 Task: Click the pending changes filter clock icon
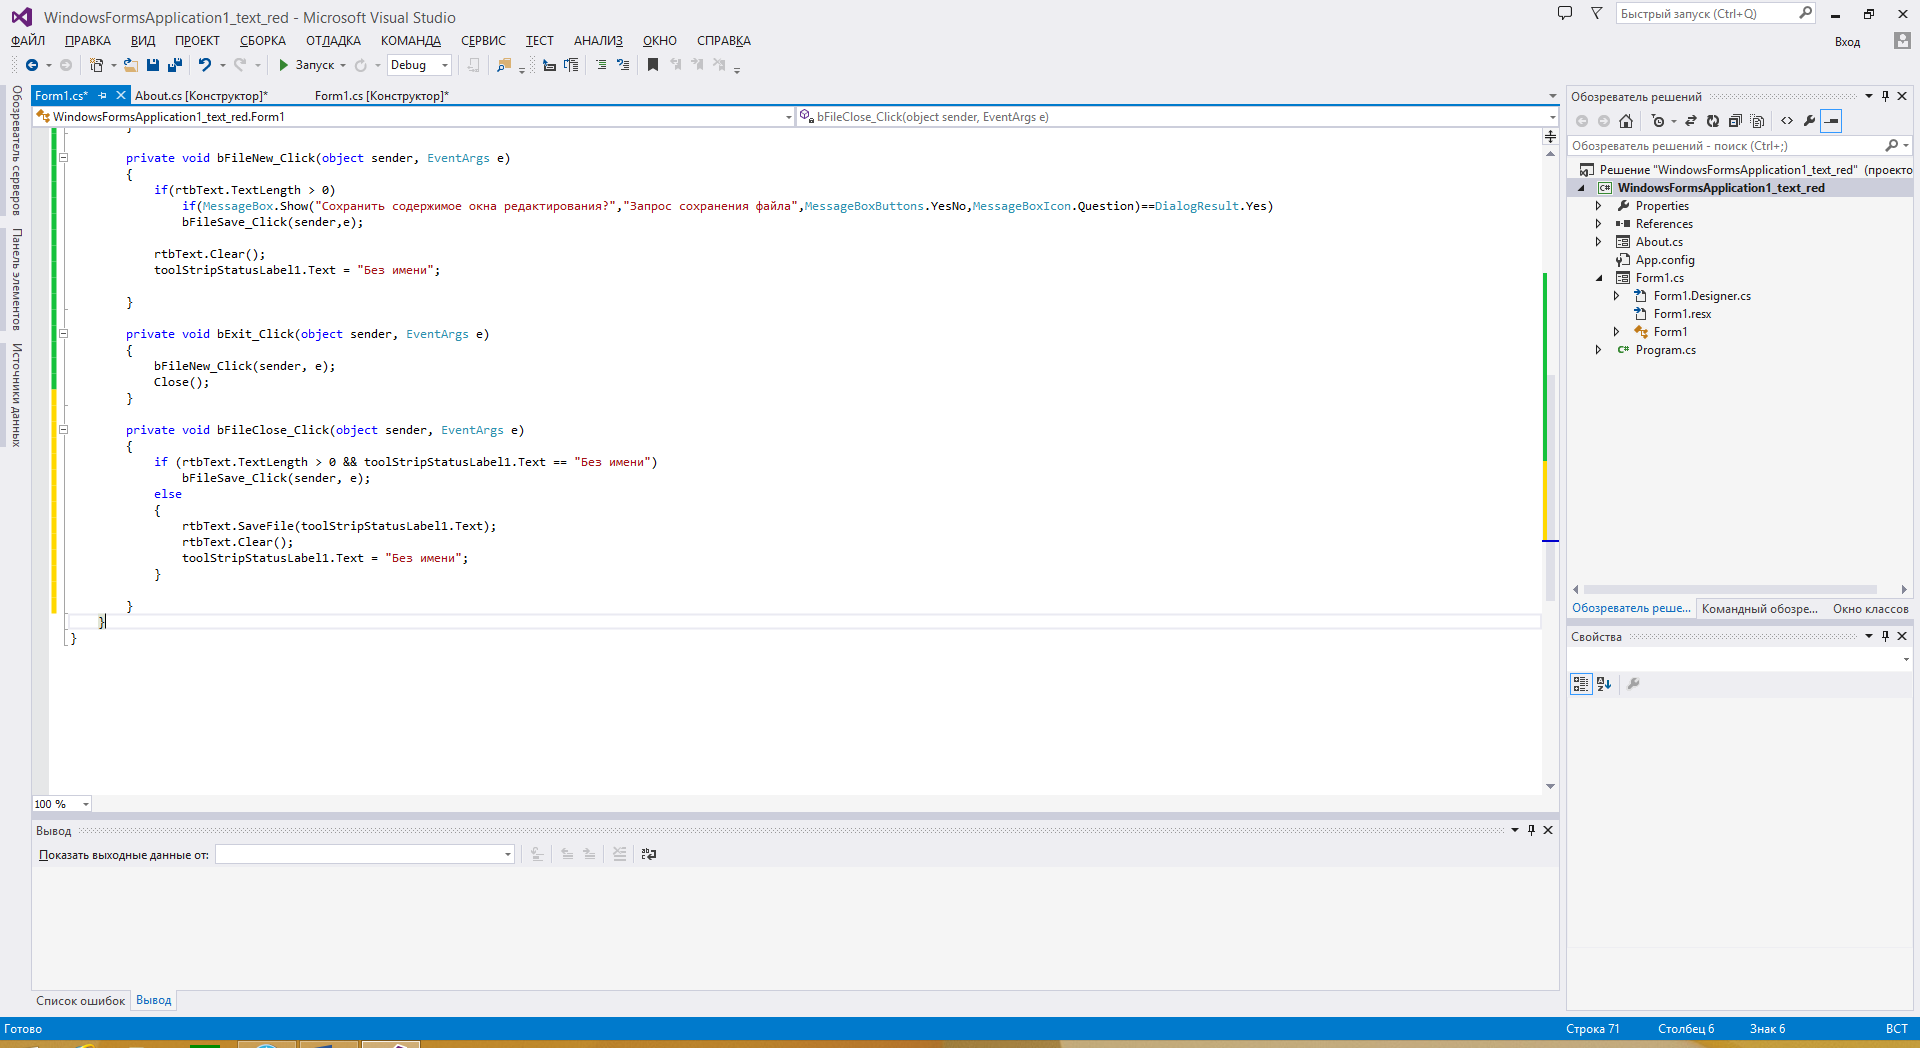(x=1658, y=121)
